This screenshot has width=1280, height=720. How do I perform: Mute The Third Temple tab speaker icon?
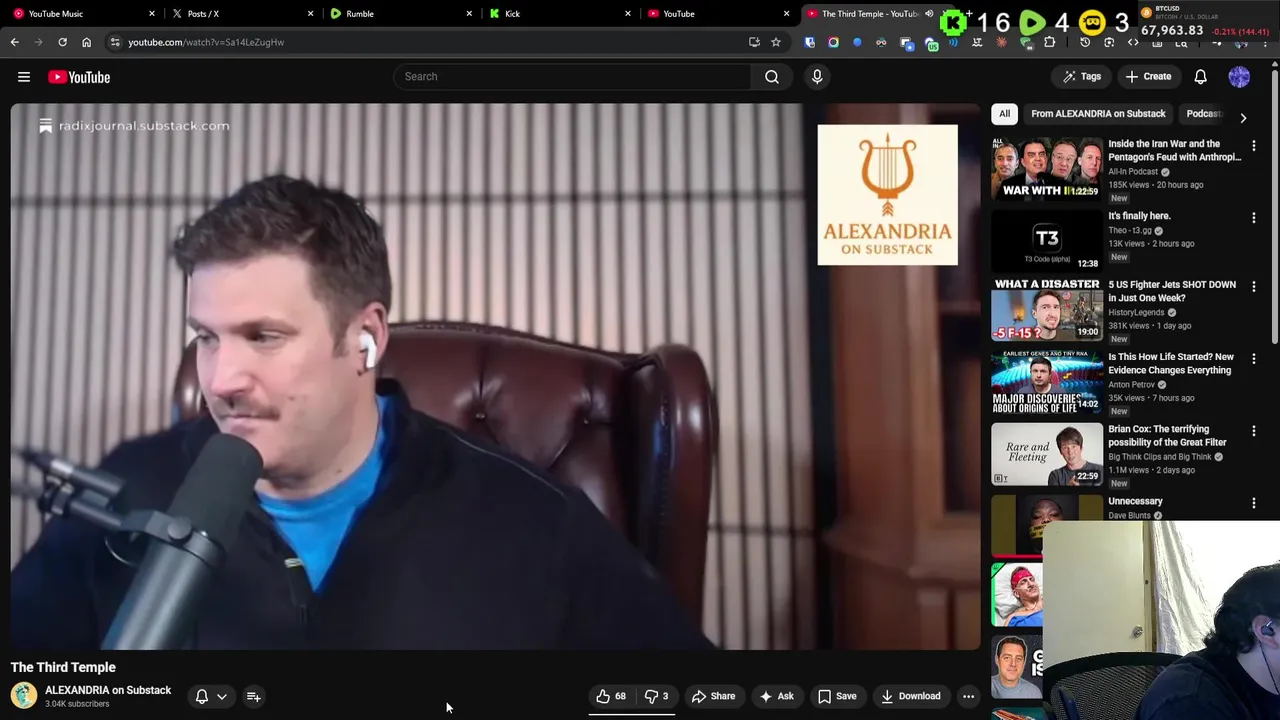[x=929, y=13]
